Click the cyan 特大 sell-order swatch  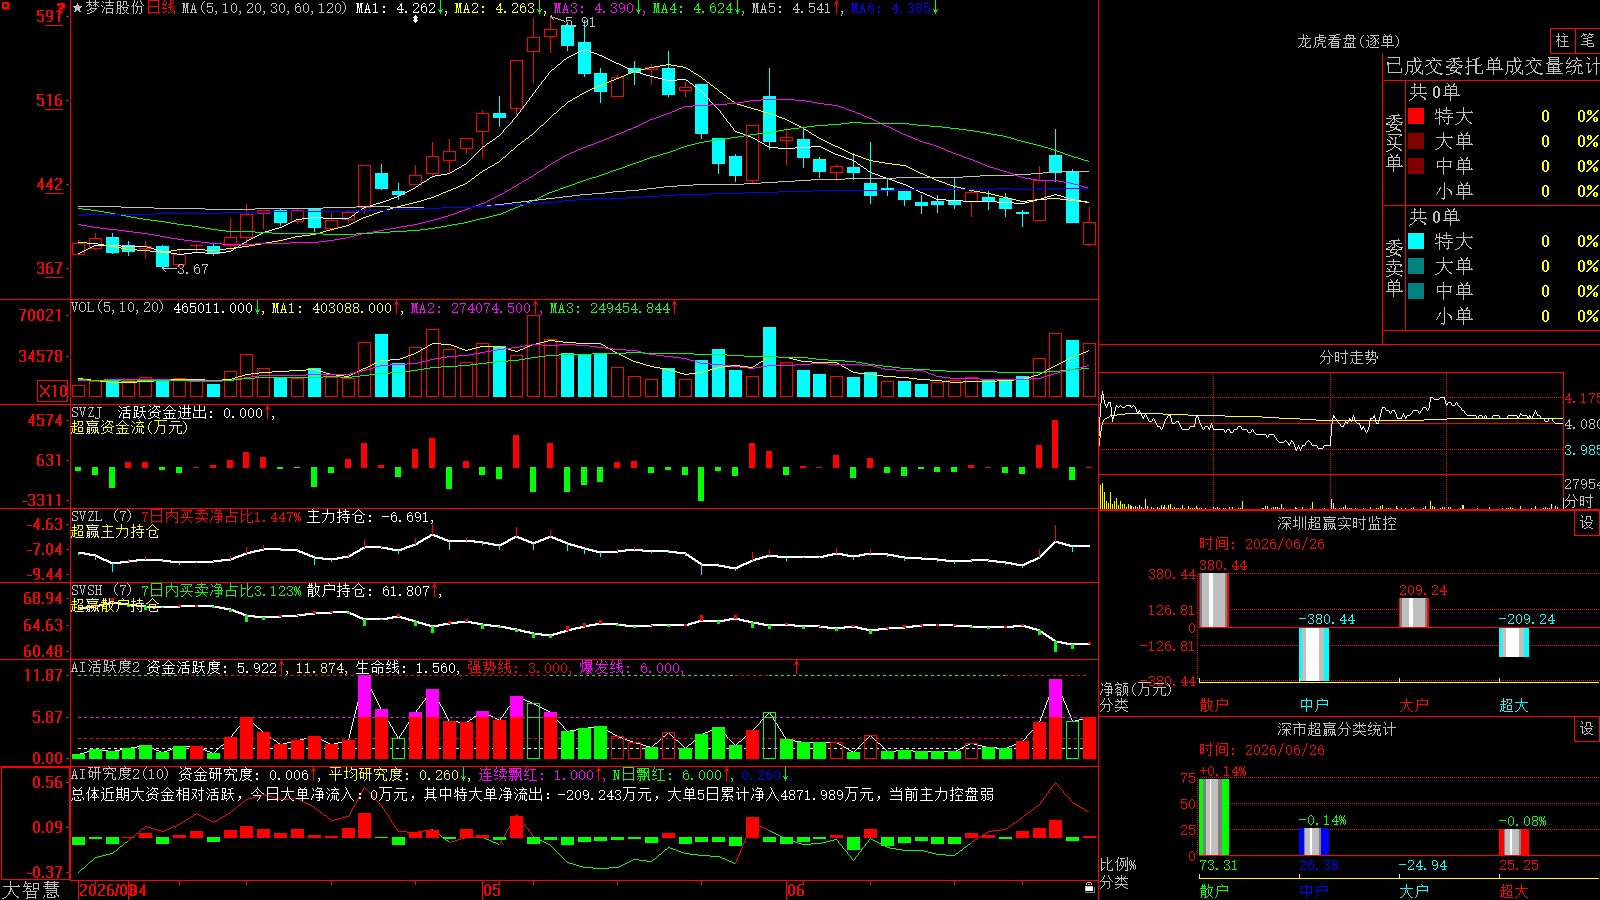coord(1416,241)
